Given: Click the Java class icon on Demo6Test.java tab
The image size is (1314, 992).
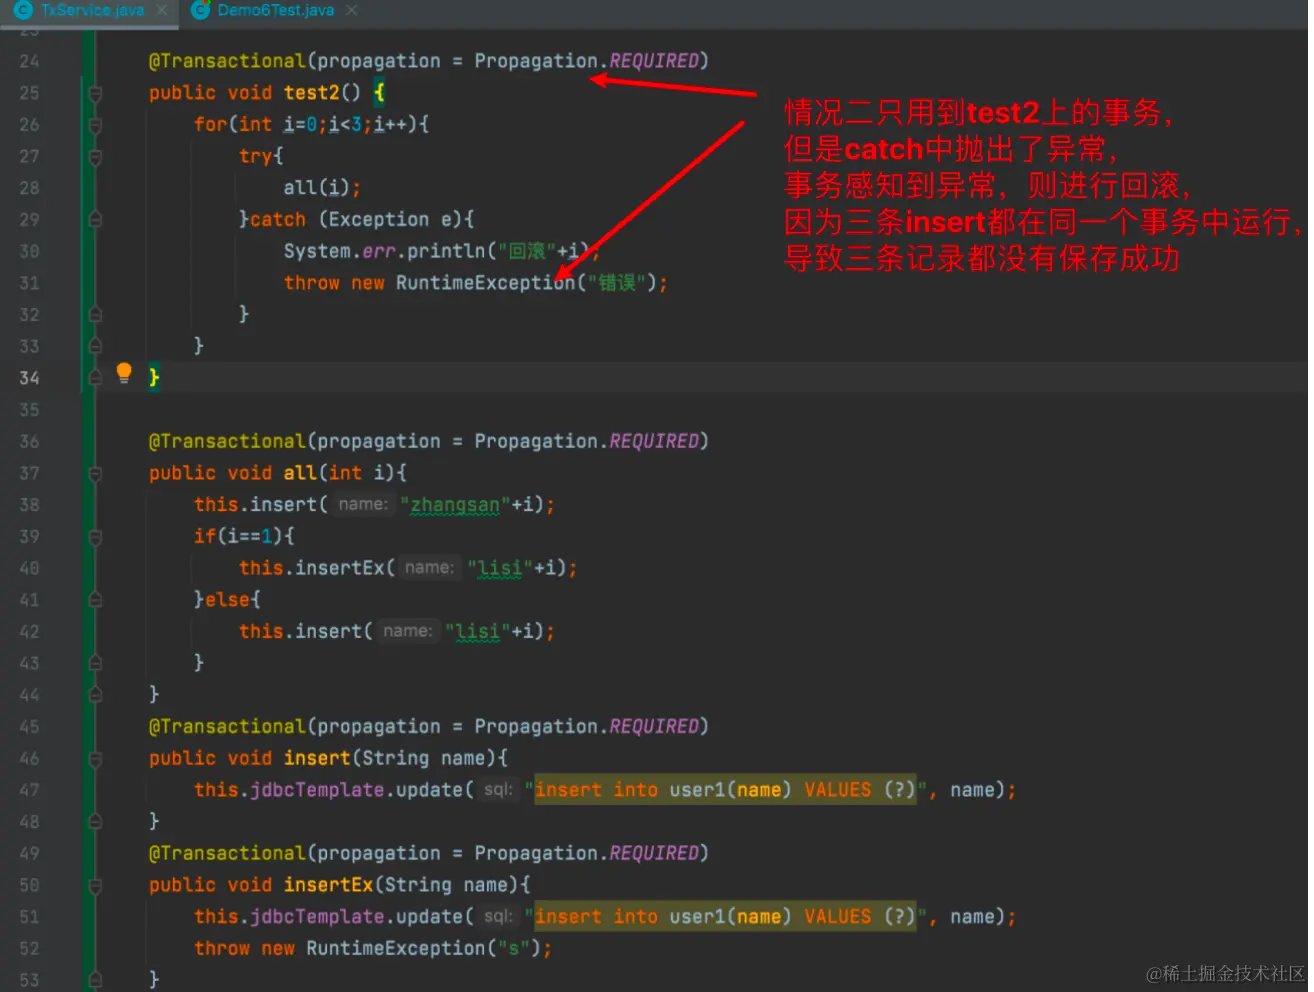Looking at the screenshot, I should tap(200, 10).
